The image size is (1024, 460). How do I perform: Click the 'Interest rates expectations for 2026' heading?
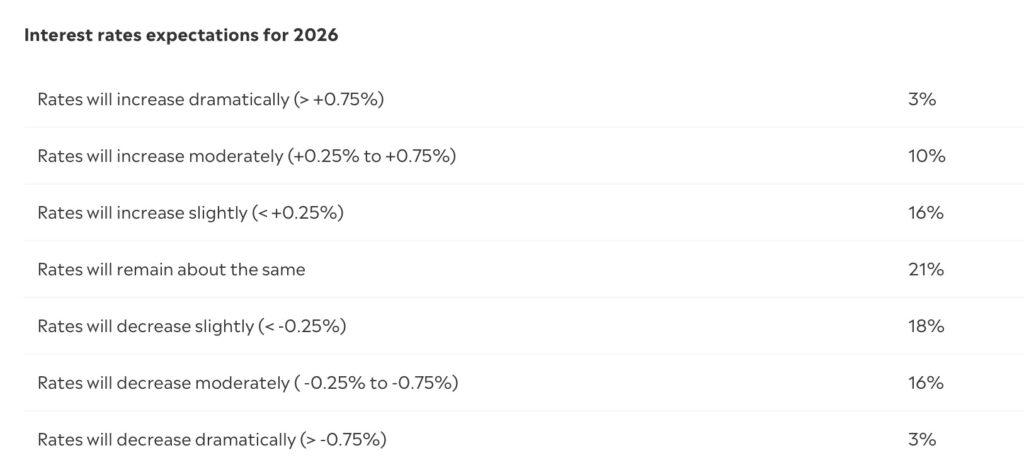coord(181,35)
